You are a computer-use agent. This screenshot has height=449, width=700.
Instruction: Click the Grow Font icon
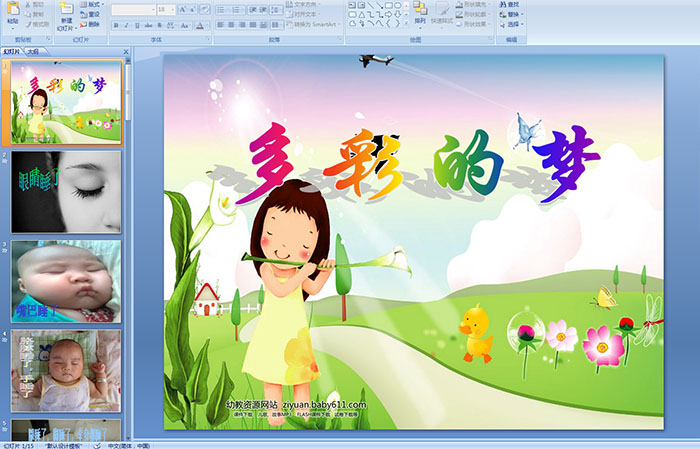click(182, 9)
